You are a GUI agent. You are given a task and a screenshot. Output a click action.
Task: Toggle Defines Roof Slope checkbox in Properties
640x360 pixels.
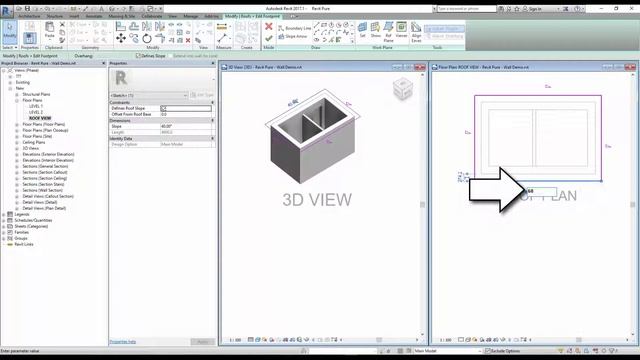[163, 108]
